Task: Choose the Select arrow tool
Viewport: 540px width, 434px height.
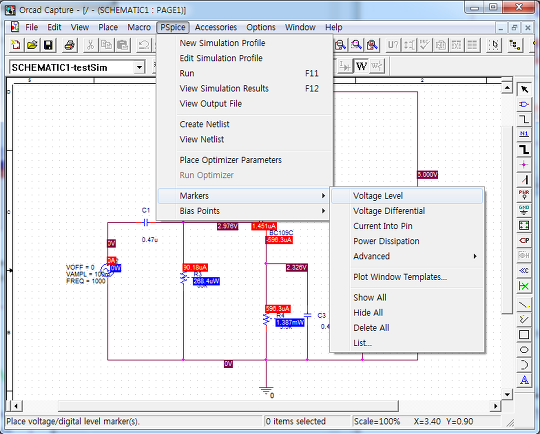Action: point(524,89)
